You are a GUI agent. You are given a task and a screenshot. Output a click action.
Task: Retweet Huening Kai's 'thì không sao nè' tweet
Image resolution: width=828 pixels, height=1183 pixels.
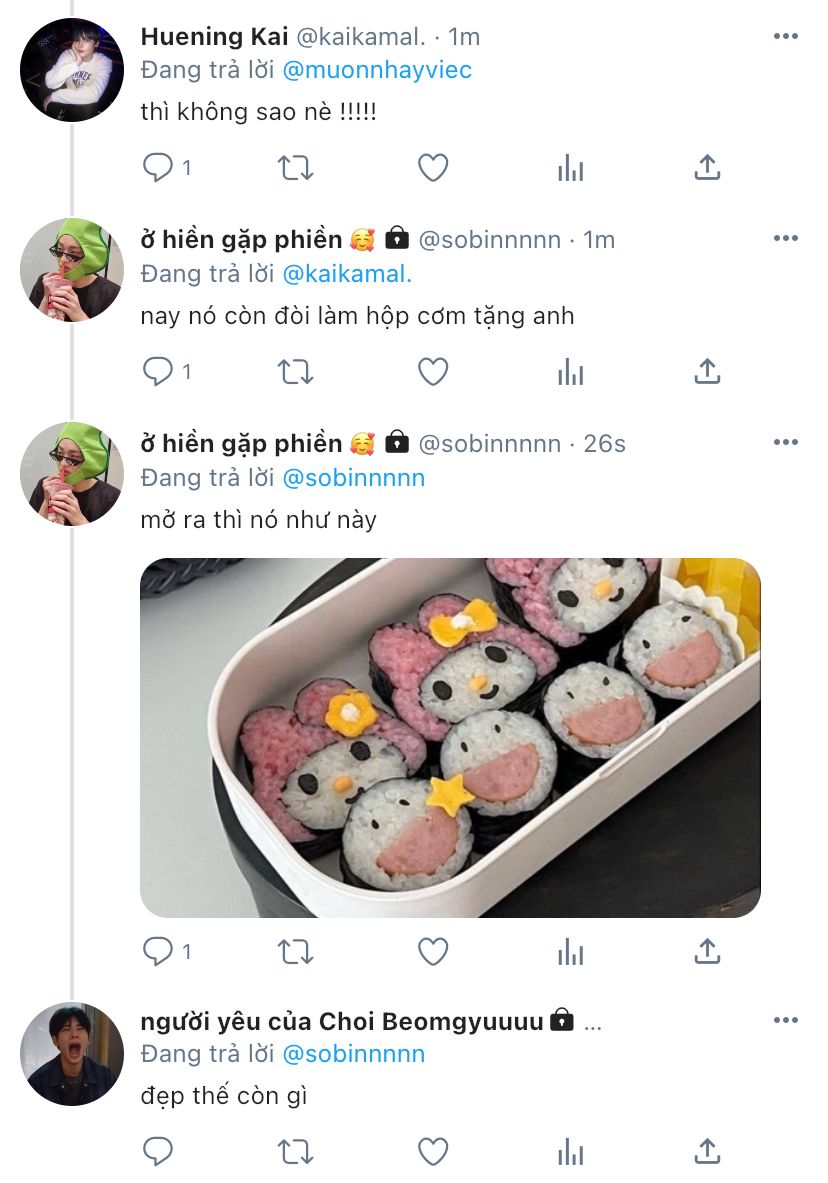(295, 167)
